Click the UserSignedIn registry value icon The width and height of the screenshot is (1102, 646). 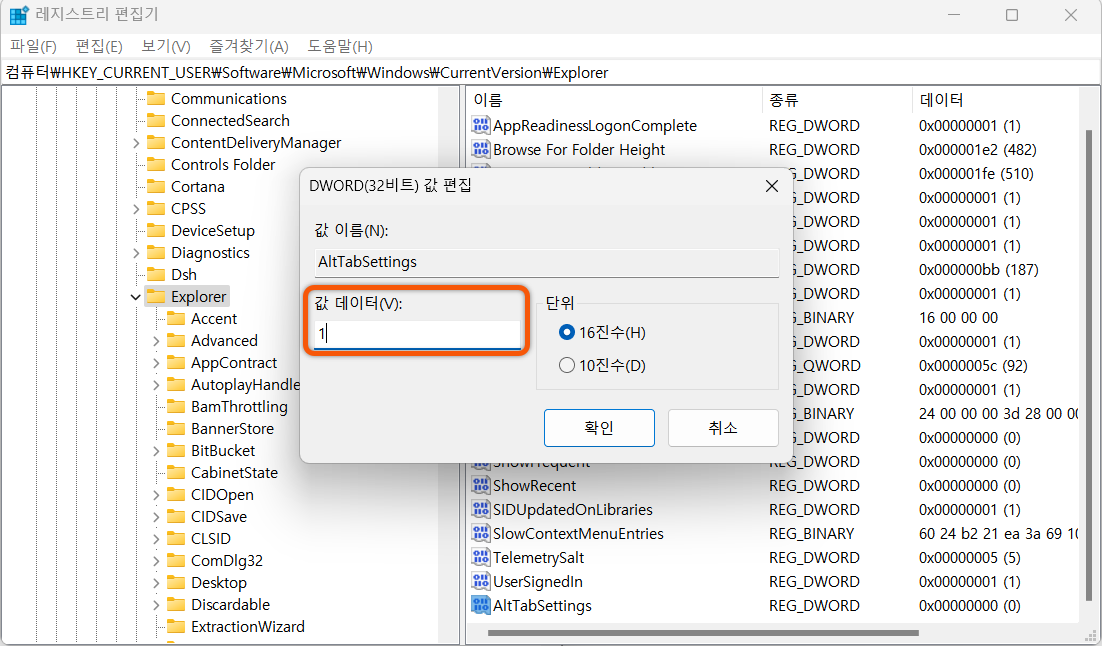click(x=480, y=581)
